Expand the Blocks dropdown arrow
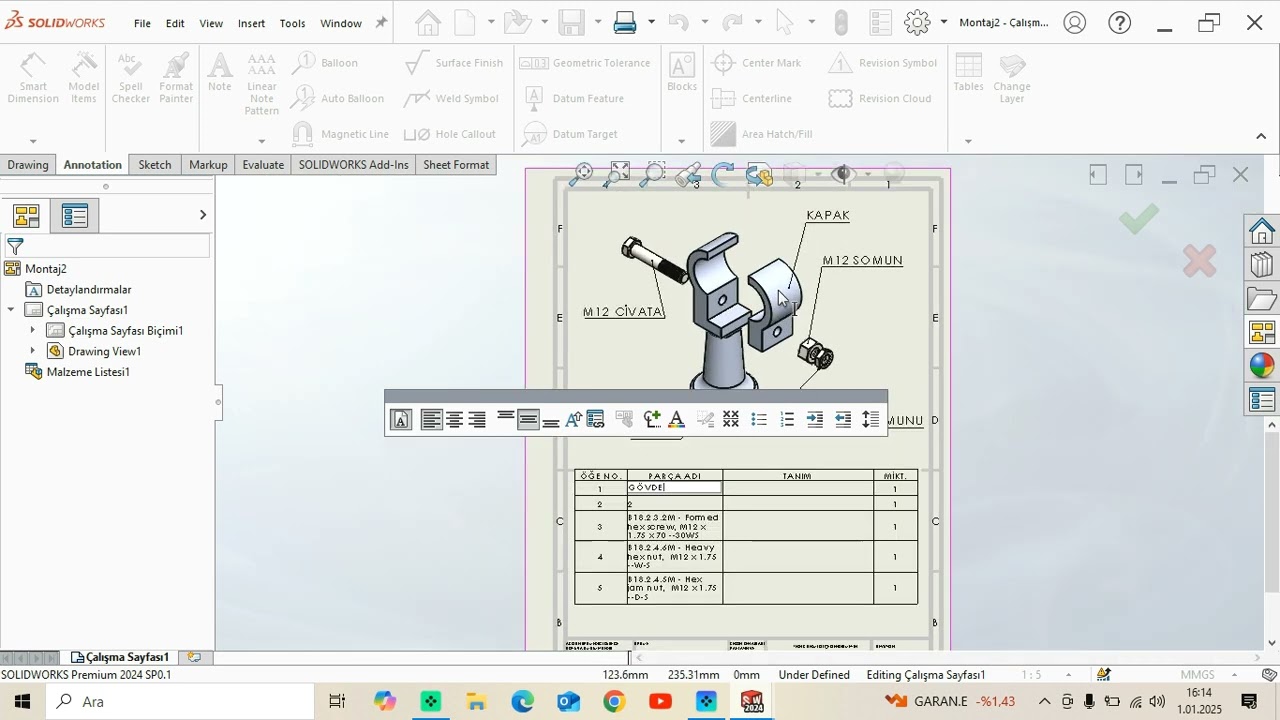The height and width of the screenshot is (720, 1280). pyautogui.click(x=682, y=142)
